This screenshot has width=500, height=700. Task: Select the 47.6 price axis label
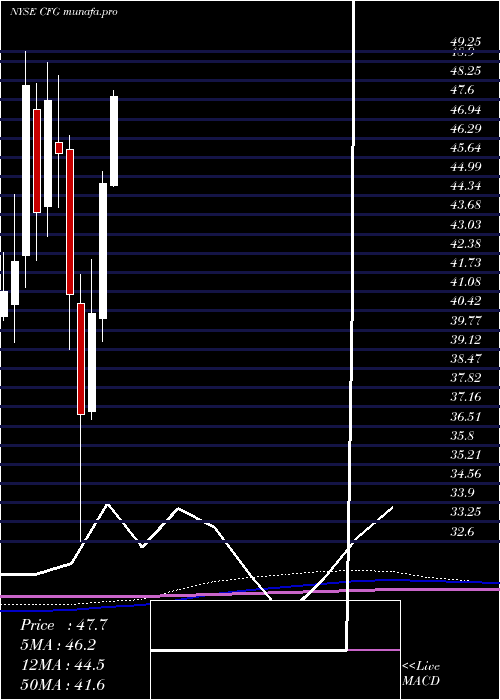tap(462, 90)
